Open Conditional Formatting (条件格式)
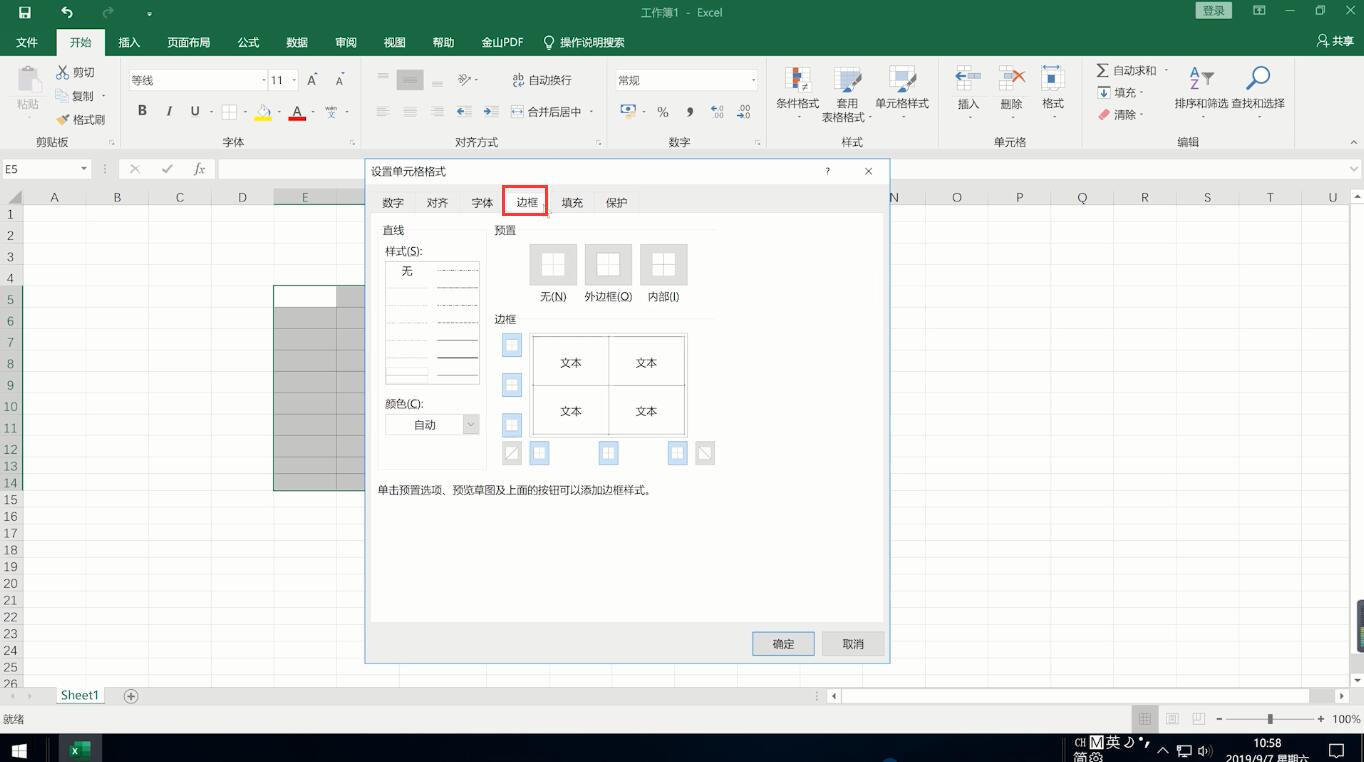Image resolution: width=1364 pixels, height=762 pixels. click(x=797, y=94)
